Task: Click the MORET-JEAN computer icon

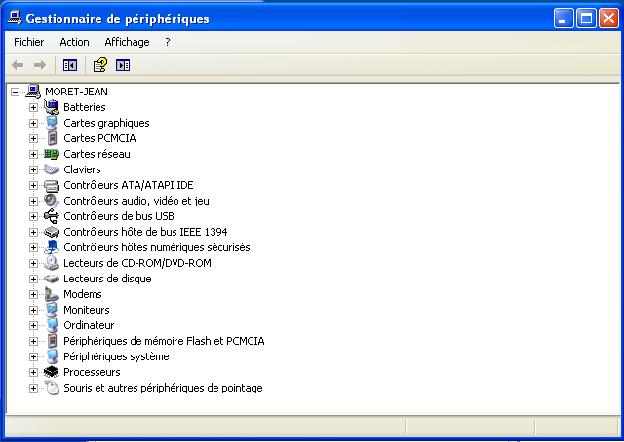Action: [33, 91]
